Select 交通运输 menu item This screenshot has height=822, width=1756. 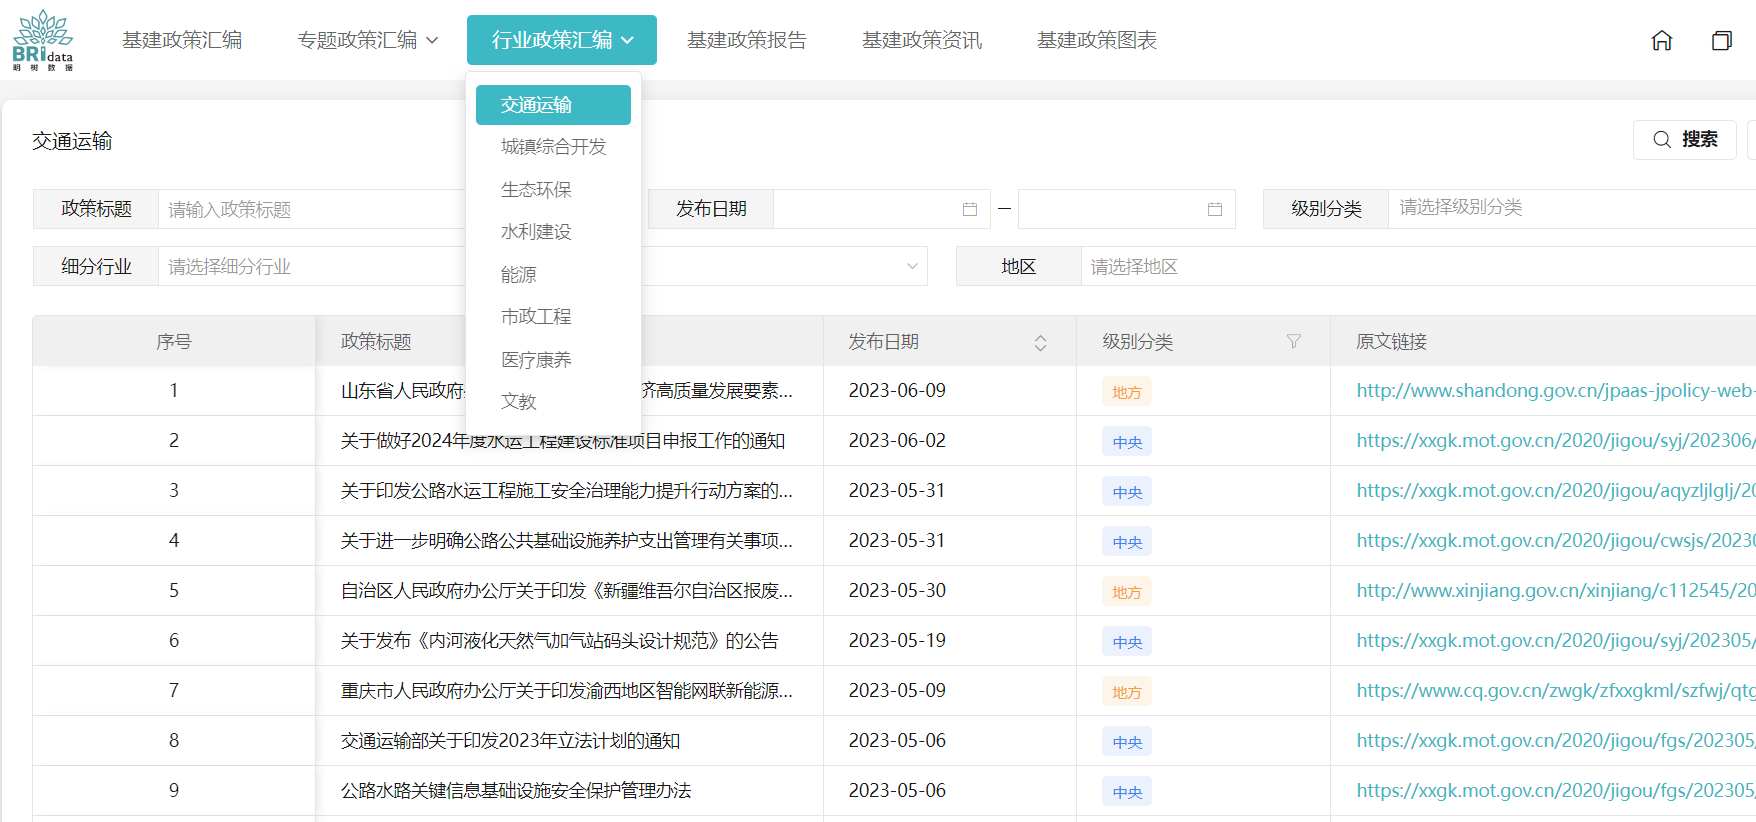click(x=553, y=105)
